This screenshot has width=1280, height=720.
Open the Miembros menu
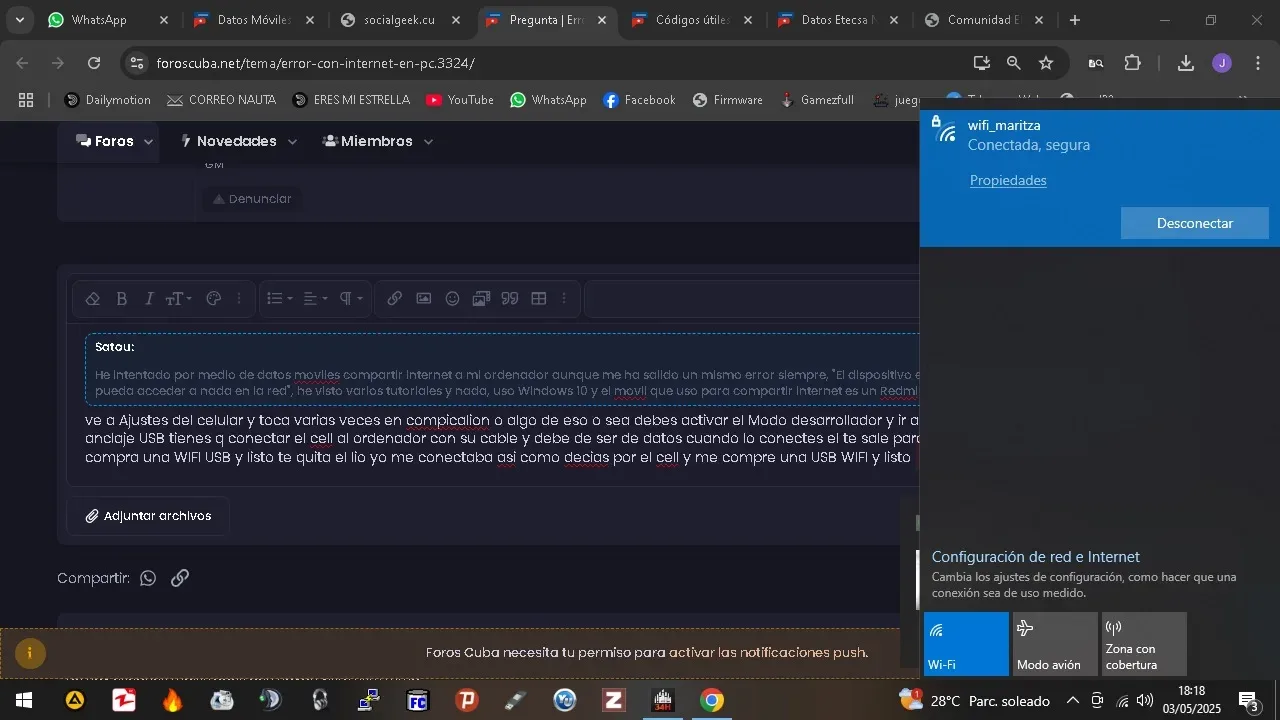(378, 142)
